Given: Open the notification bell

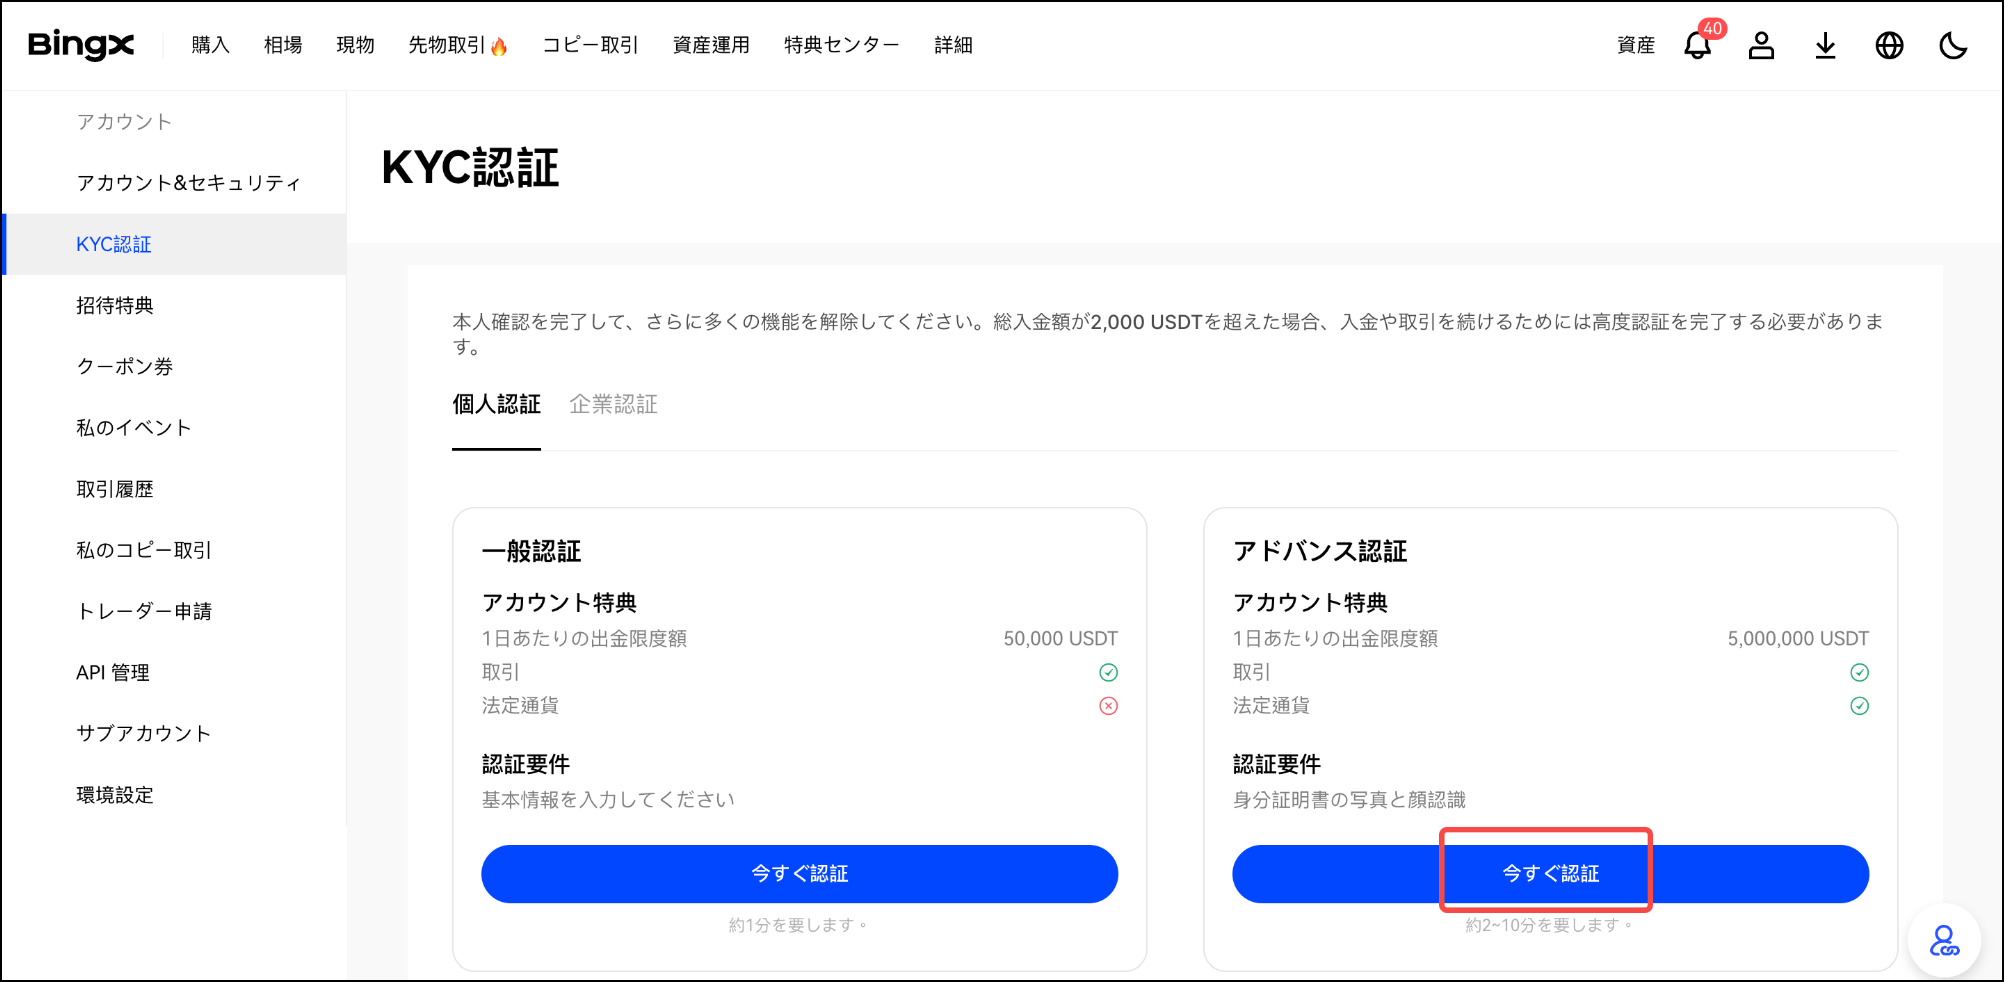Looking at the screenshot, I should 1697,45.
